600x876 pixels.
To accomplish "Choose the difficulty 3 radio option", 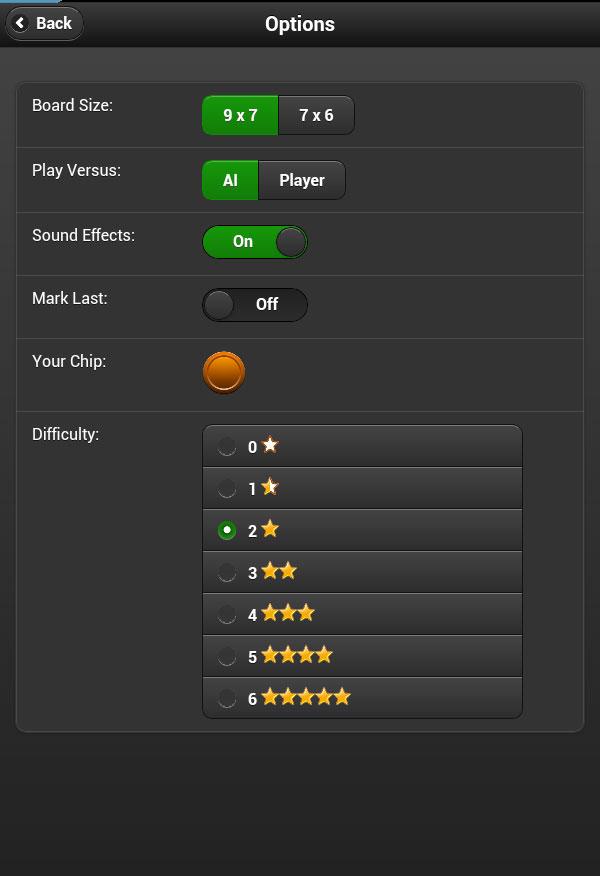I will coord(227,572).
